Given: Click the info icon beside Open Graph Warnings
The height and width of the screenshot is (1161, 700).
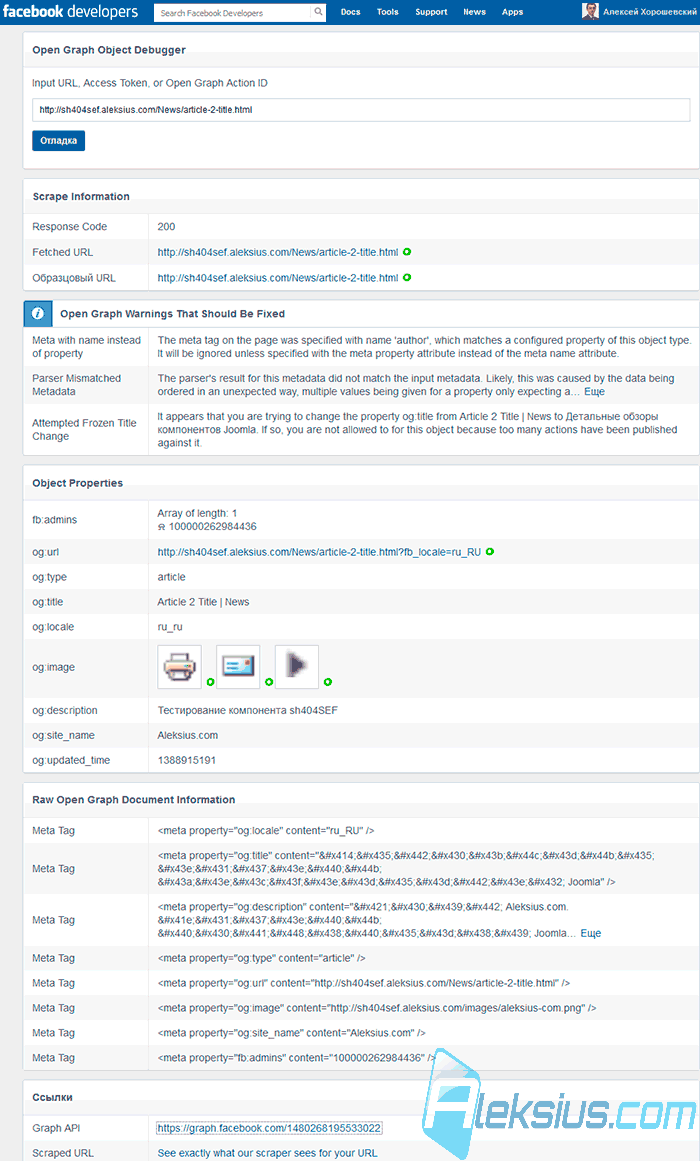Looking at the screenshot, I should pyautogui.click(x=37, y=313).
